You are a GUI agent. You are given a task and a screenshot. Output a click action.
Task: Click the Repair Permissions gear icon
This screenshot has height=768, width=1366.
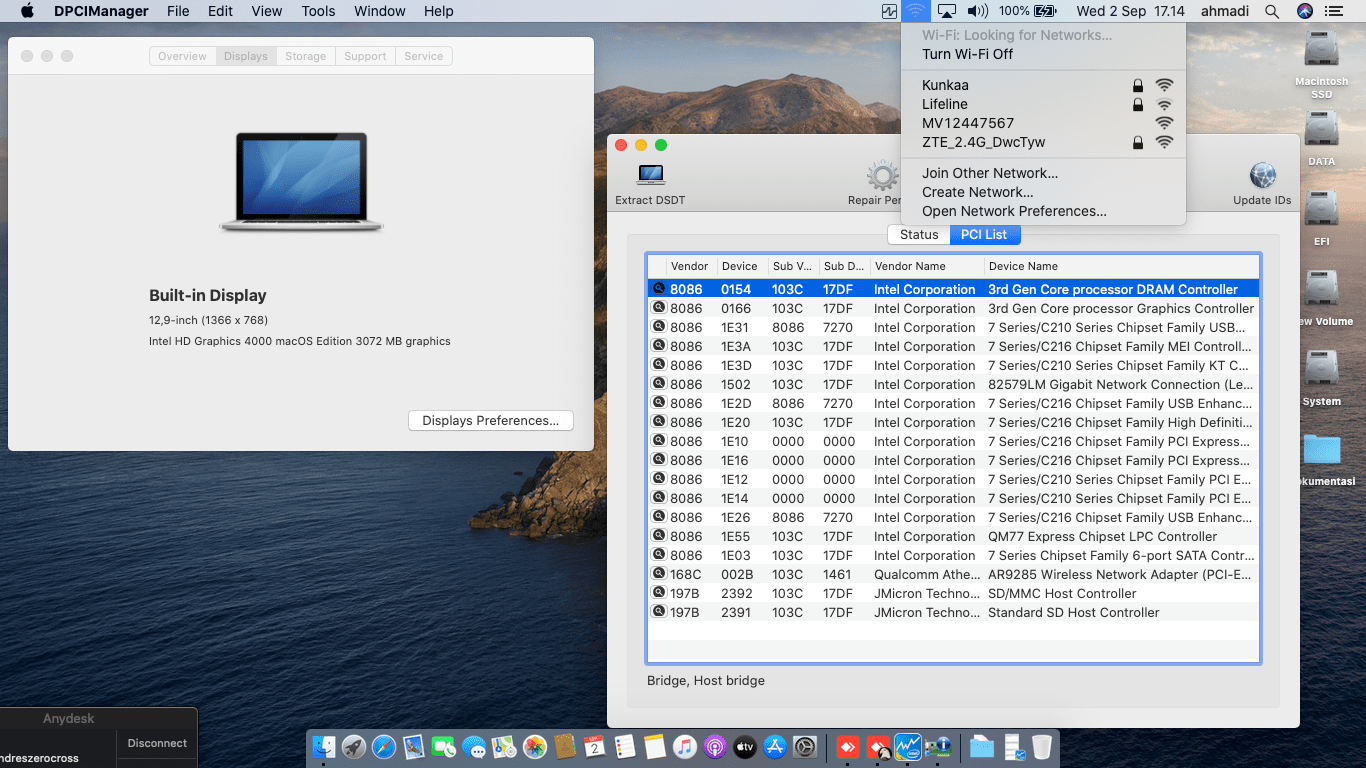[882, 176]
